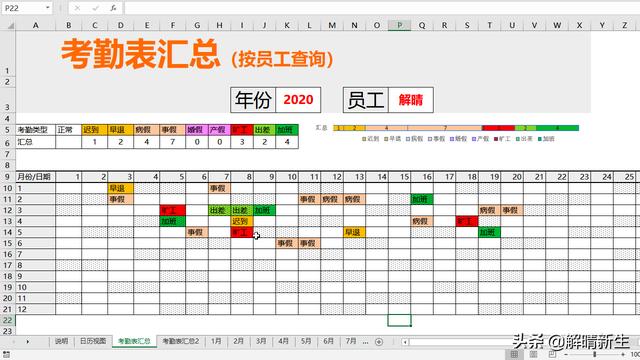Switch to Page Layout view icon

pyautogui.click(x=533, y=354)
